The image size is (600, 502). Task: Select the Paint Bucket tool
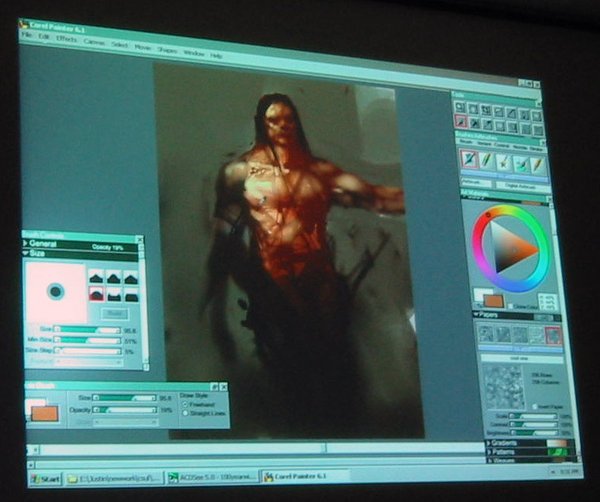click(x=474, y=123)
